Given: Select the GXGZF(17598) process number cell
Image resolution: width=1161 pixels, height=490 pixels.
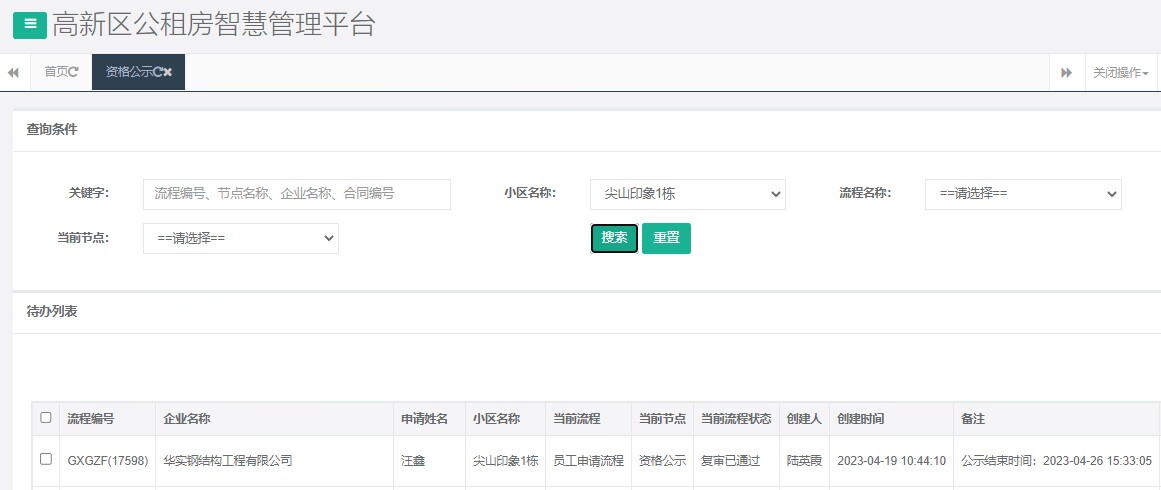Looking at the screenshot, I should point(108,460).
